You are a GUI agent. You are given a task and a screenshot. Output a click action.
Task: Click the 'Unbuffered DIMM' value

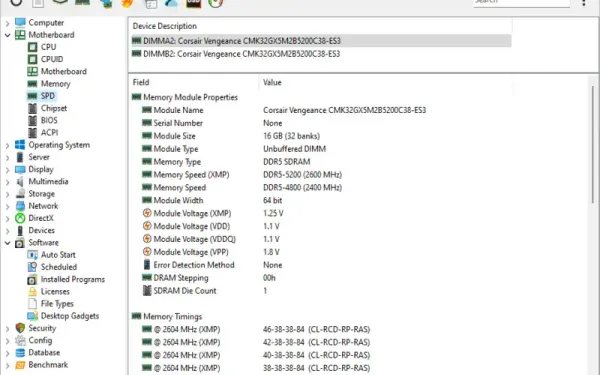pos(294,149)
